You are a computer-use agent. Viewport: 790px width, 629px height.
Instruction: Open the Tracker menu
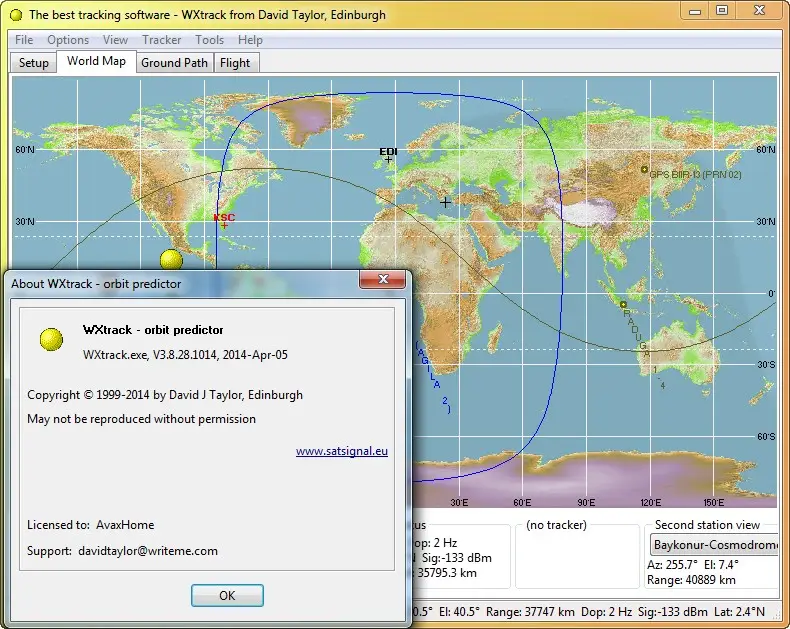pos(161,40)
